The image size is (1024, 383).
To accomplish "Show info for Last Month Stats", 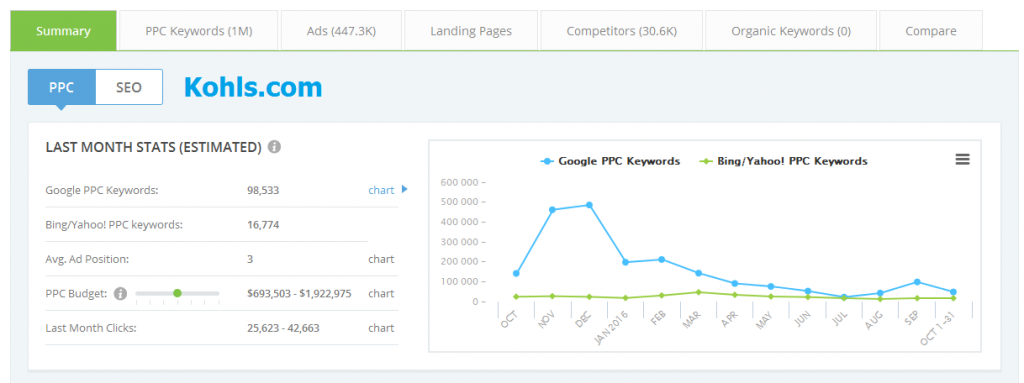I will [275, 147].
